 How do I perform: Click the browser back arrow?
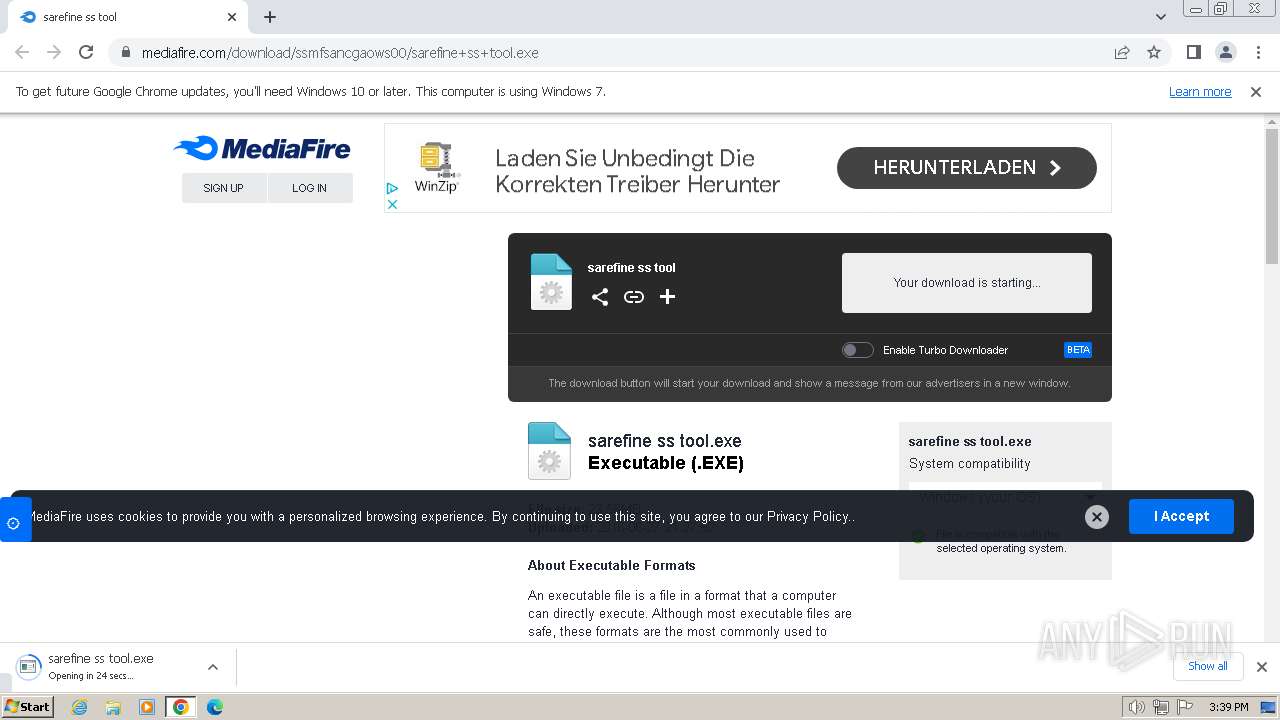coord(22,53)
